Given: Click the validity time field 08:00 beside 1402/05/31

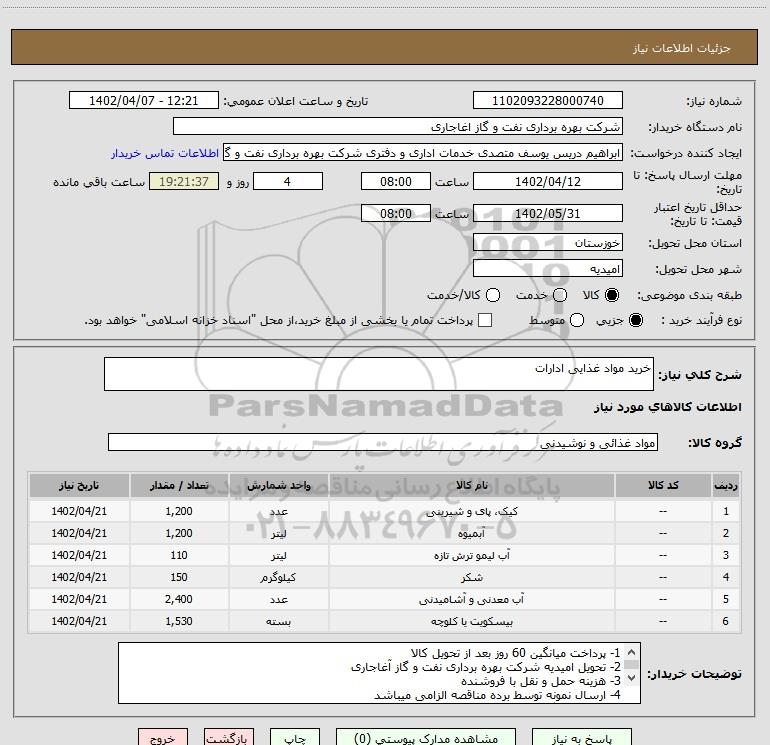Looking at the screenshot, I should tap(396, 213).
